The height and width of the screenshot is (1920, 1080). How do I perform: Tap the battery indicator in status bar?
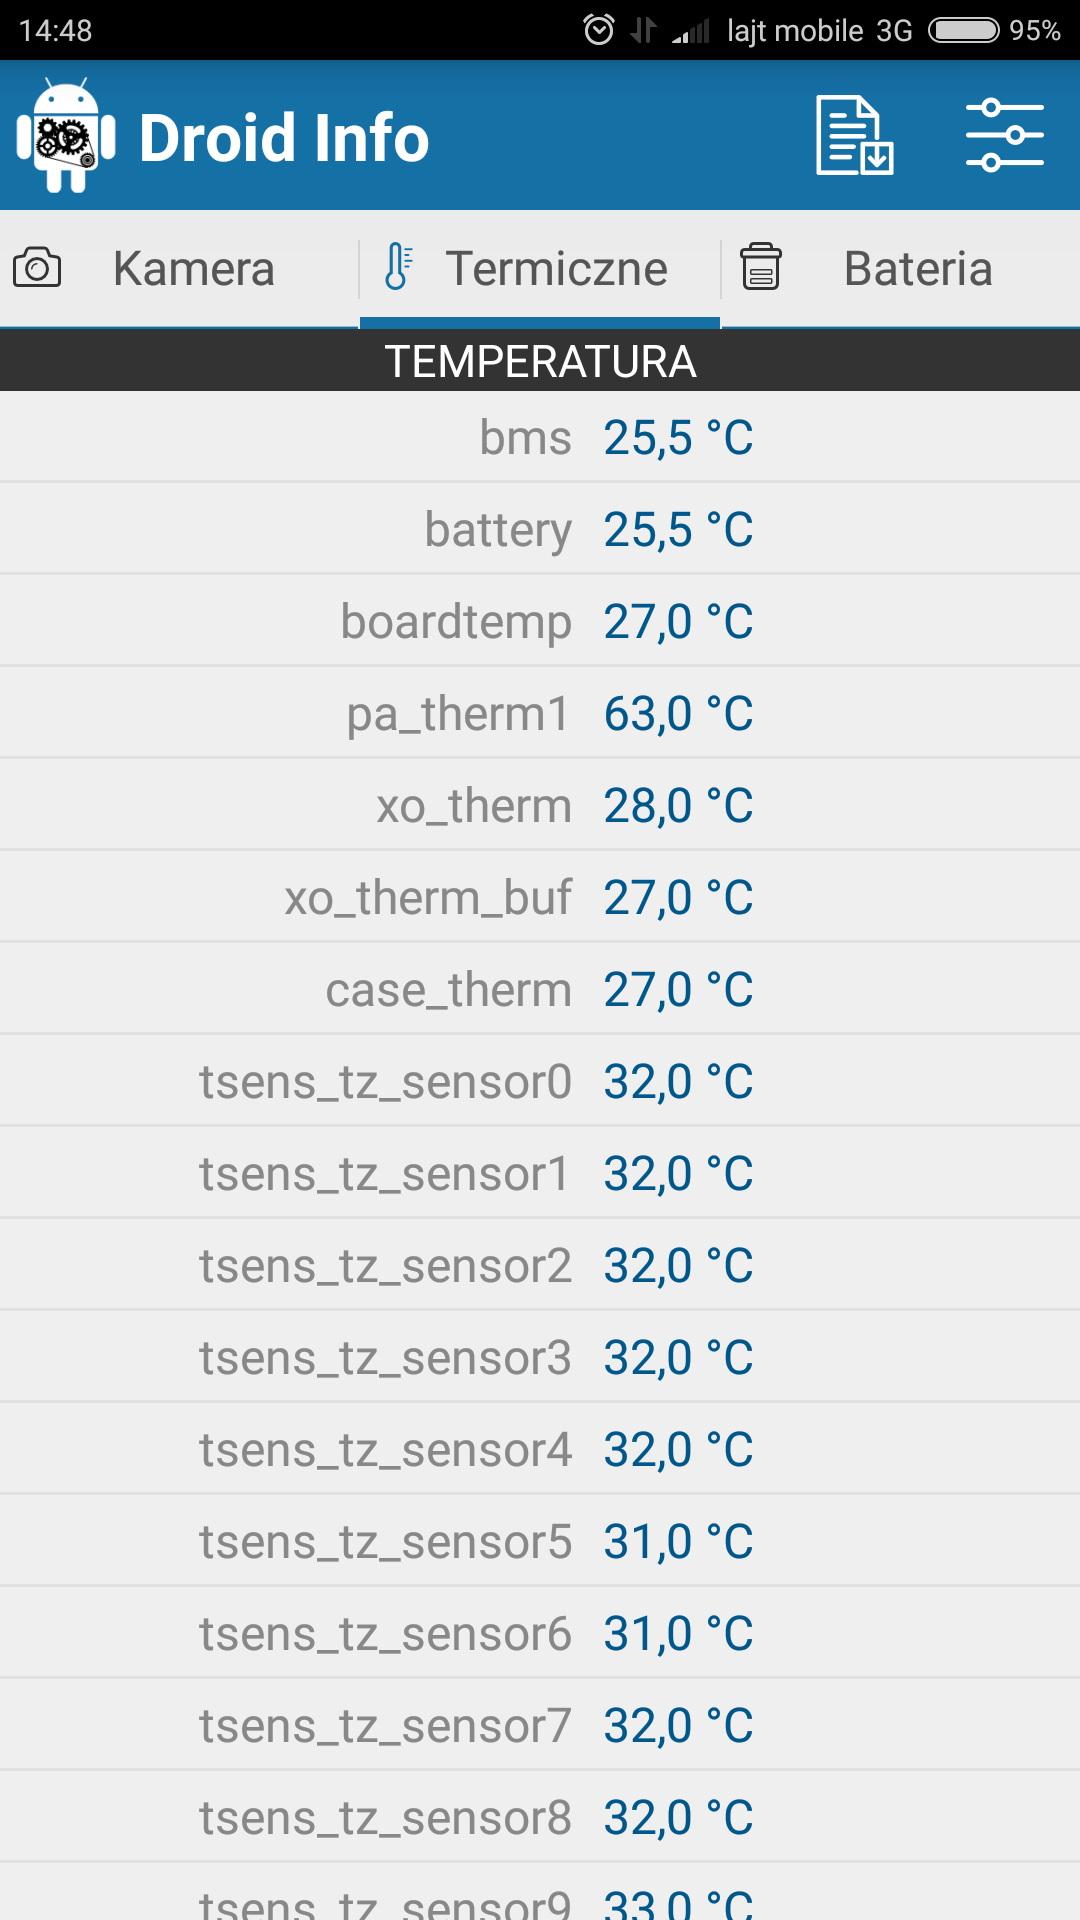coord(963,30)
